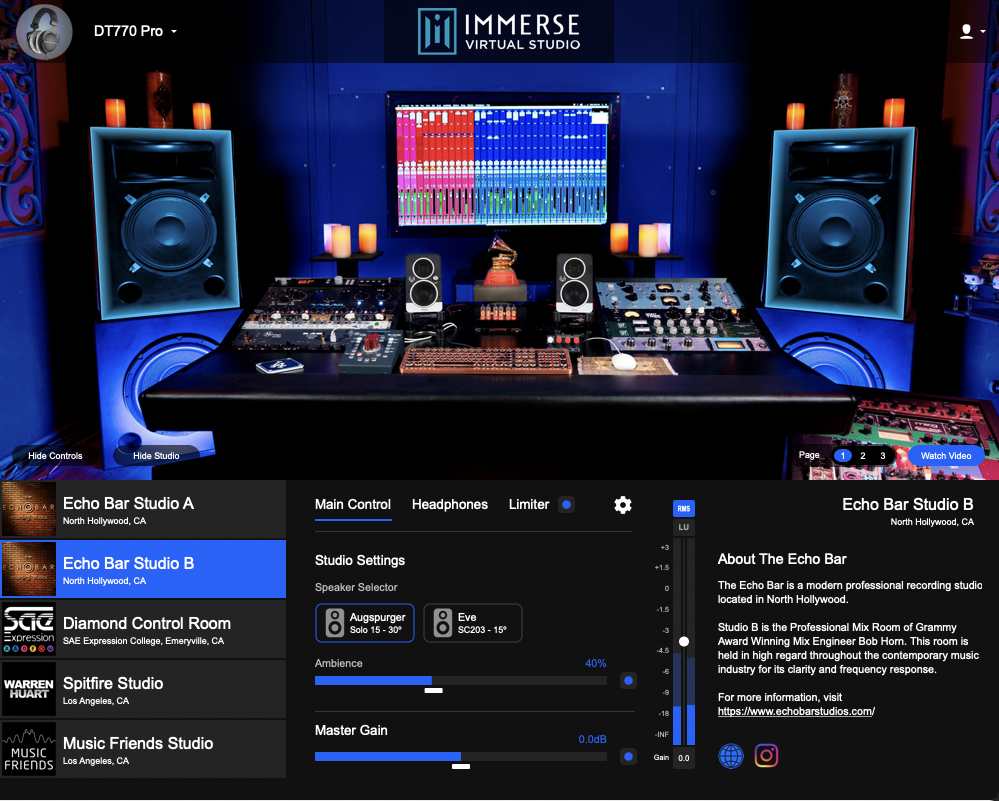Screen dimensions: 999x801
Task: Click the Hide Studio button
Action: 156,456
